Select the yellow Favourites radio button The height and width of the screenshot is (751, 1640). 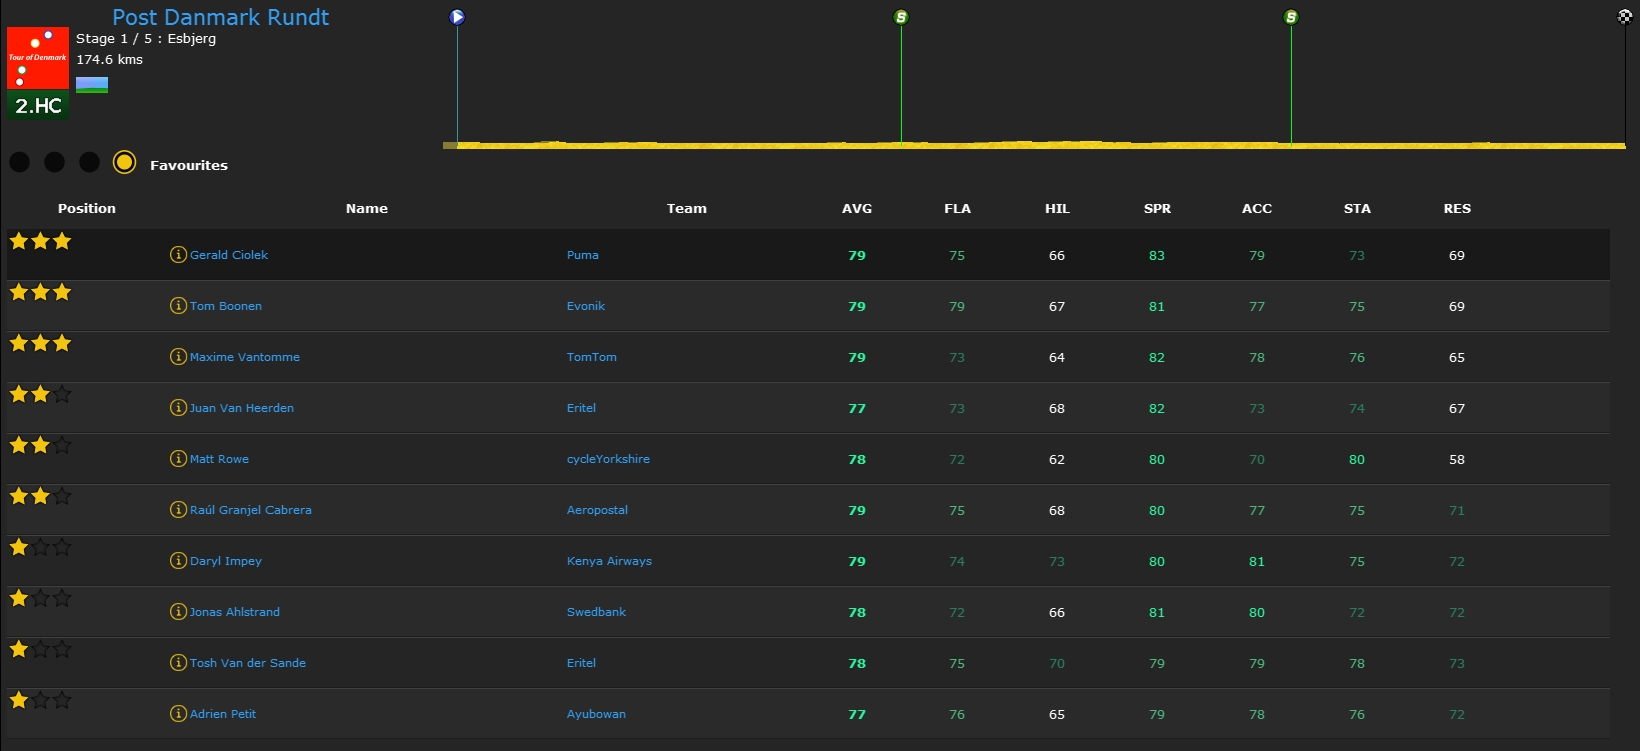(x=124, y=162)
